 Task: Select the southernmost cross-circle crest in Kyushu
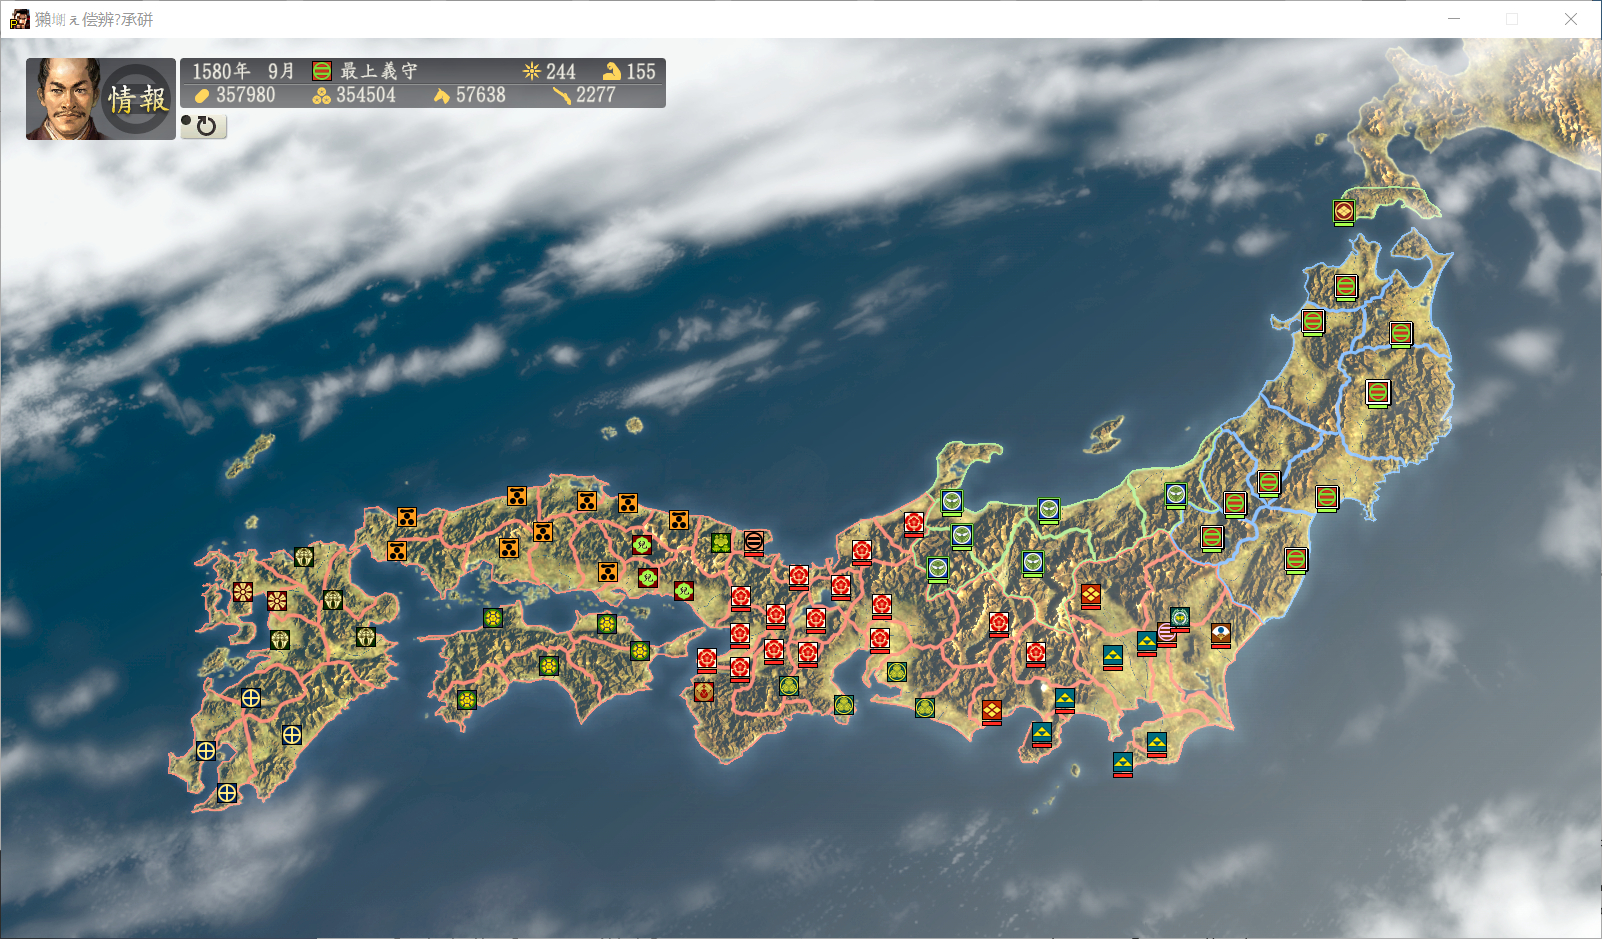click(227, 793)
